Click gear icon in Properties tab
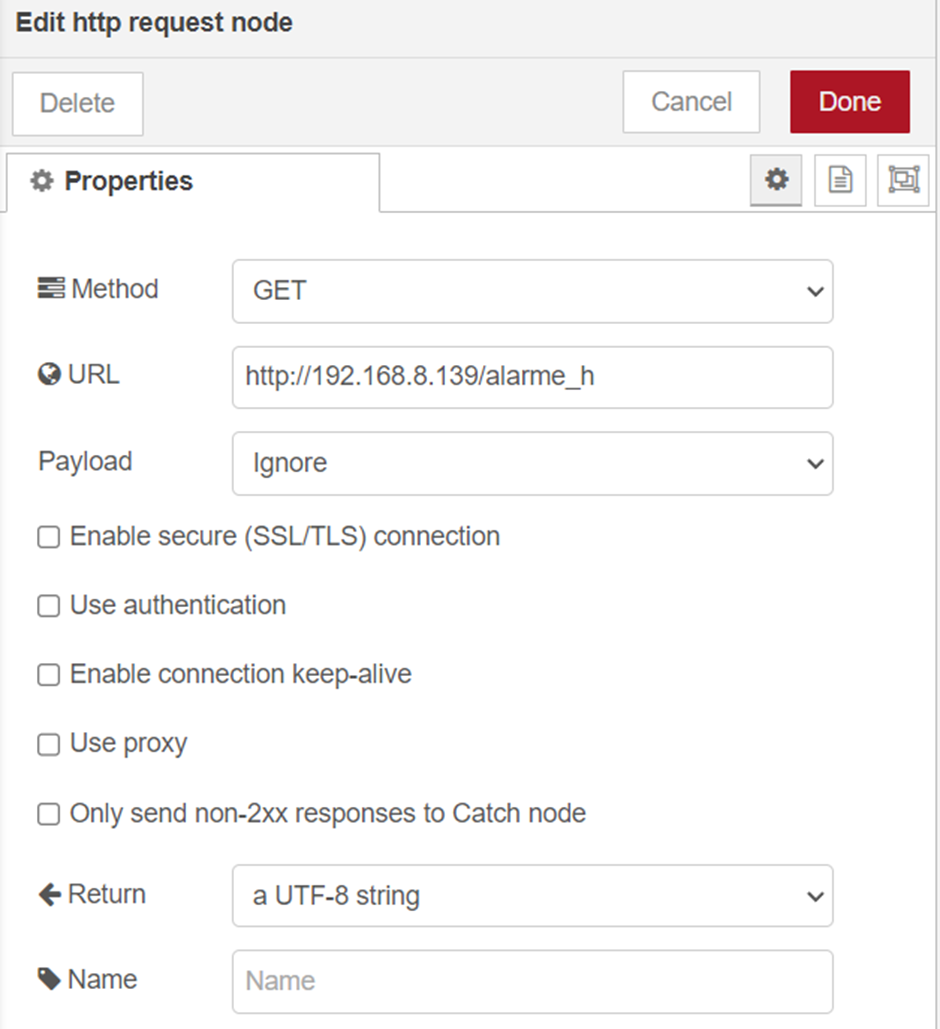The image size is (940, 1029). pos(42,181)
